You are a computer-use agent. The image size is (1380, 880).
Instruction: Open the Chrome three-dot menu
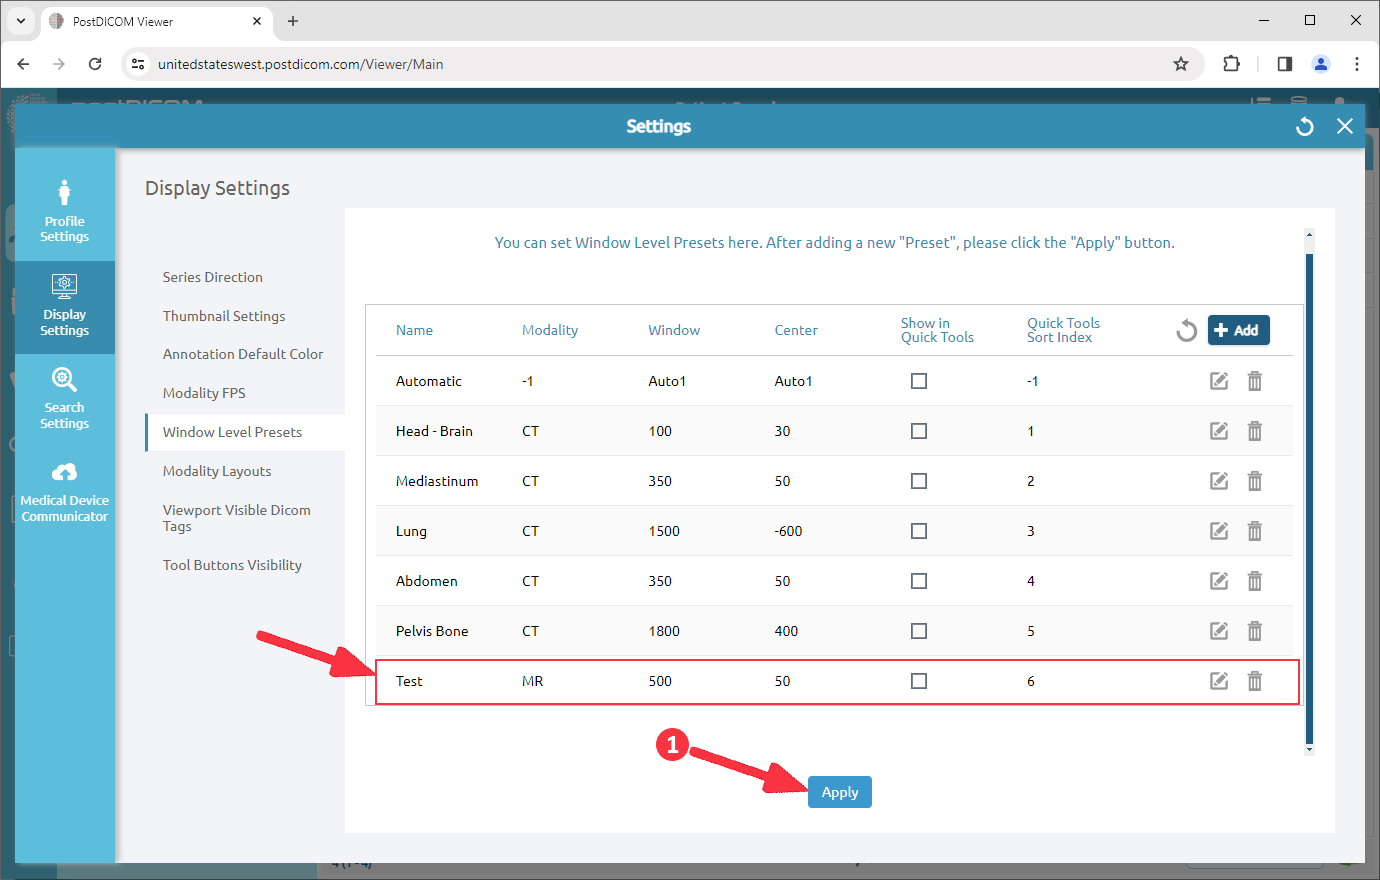[1357, 63]
